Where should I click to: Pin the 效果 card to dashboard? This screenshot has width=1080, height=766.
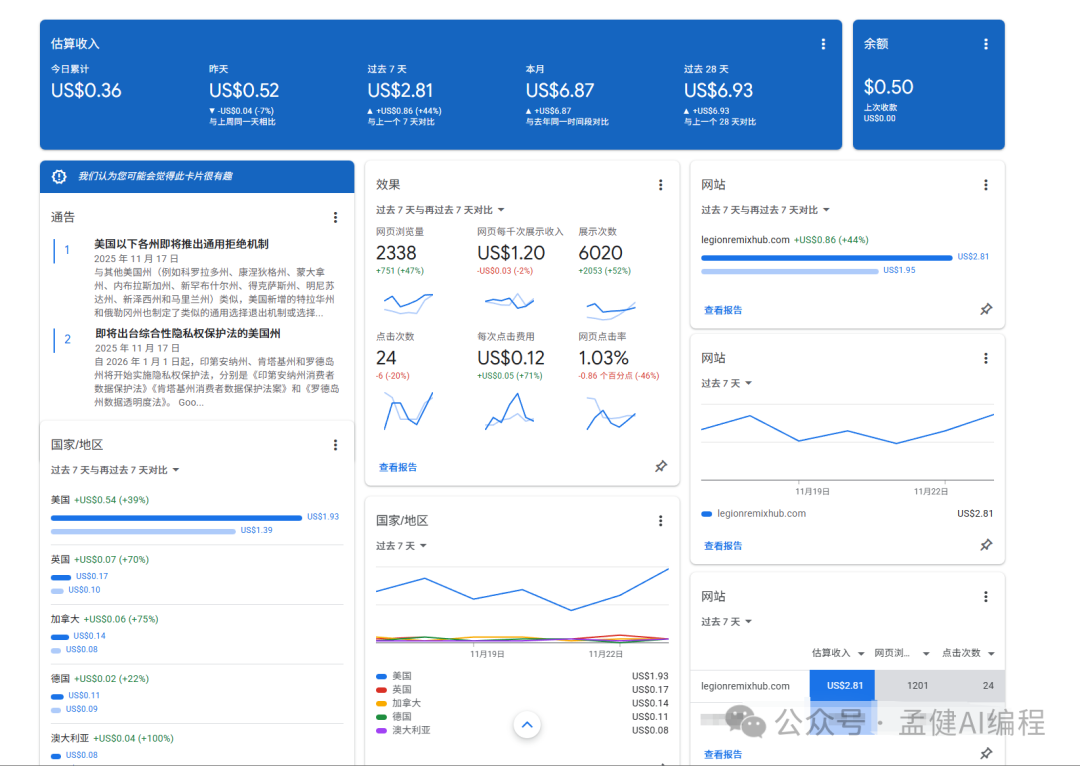pos(660,466)
